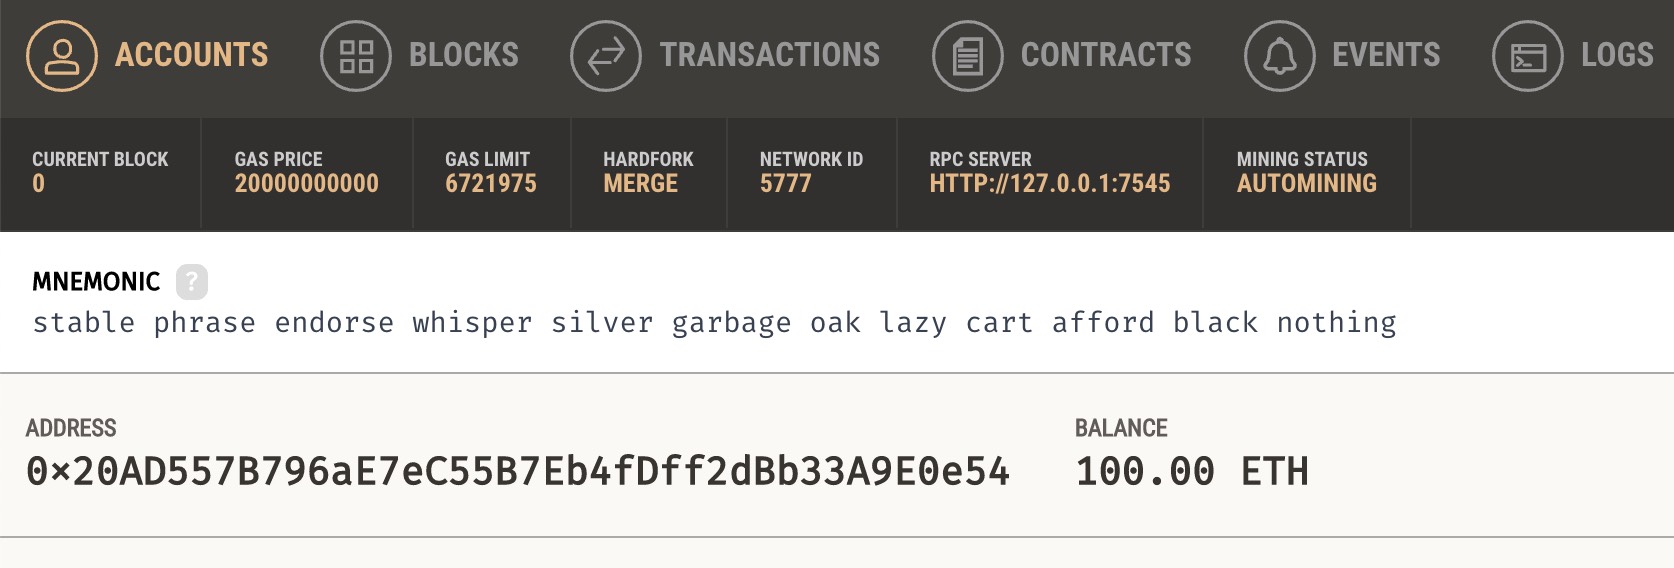Open the Contracts document icon
1674x568 pixels.
click(x=967, y=56)
